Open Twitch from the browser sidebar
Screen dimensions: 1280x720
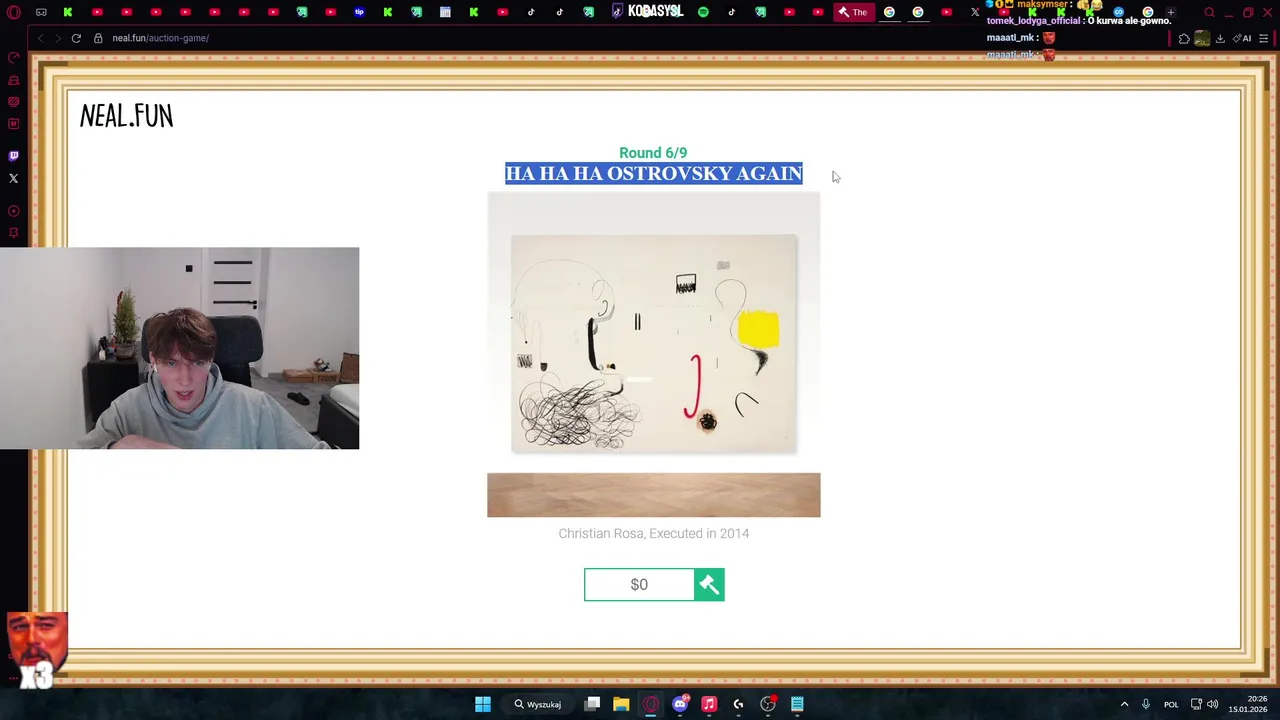coord(13,156)
